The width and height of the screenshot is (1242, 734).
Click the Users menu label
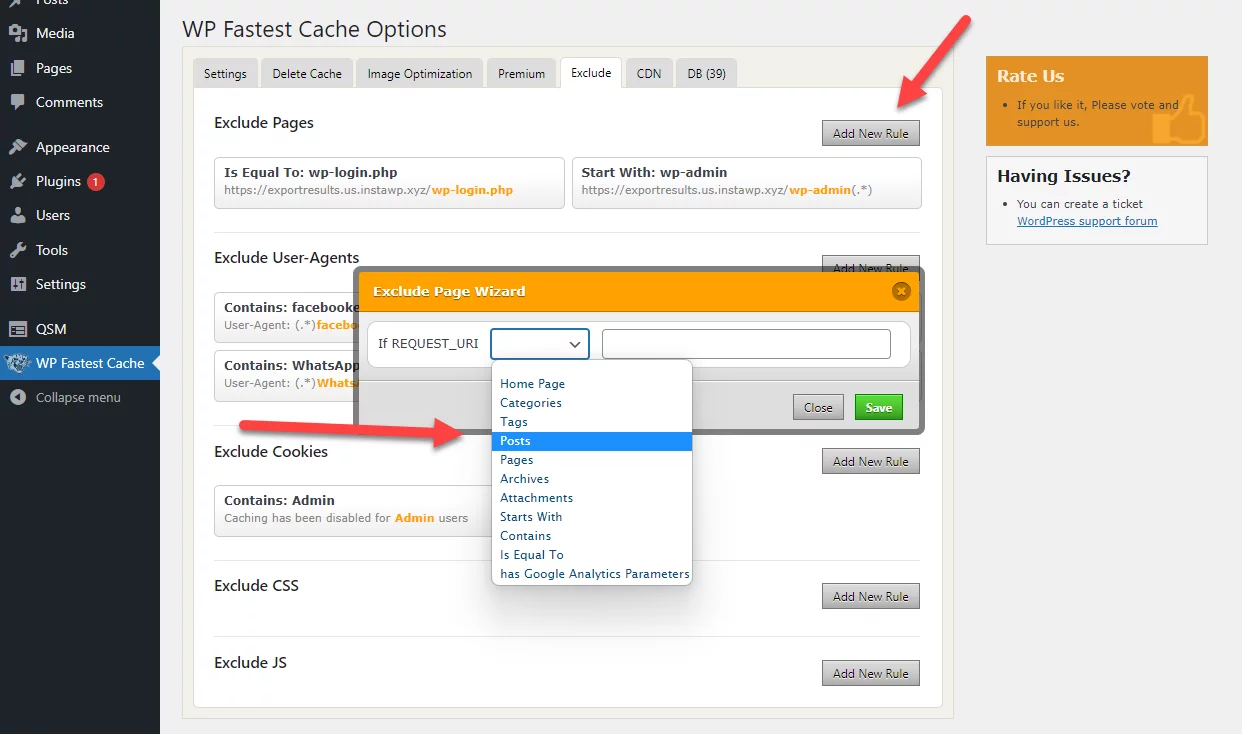coord(53,215)
